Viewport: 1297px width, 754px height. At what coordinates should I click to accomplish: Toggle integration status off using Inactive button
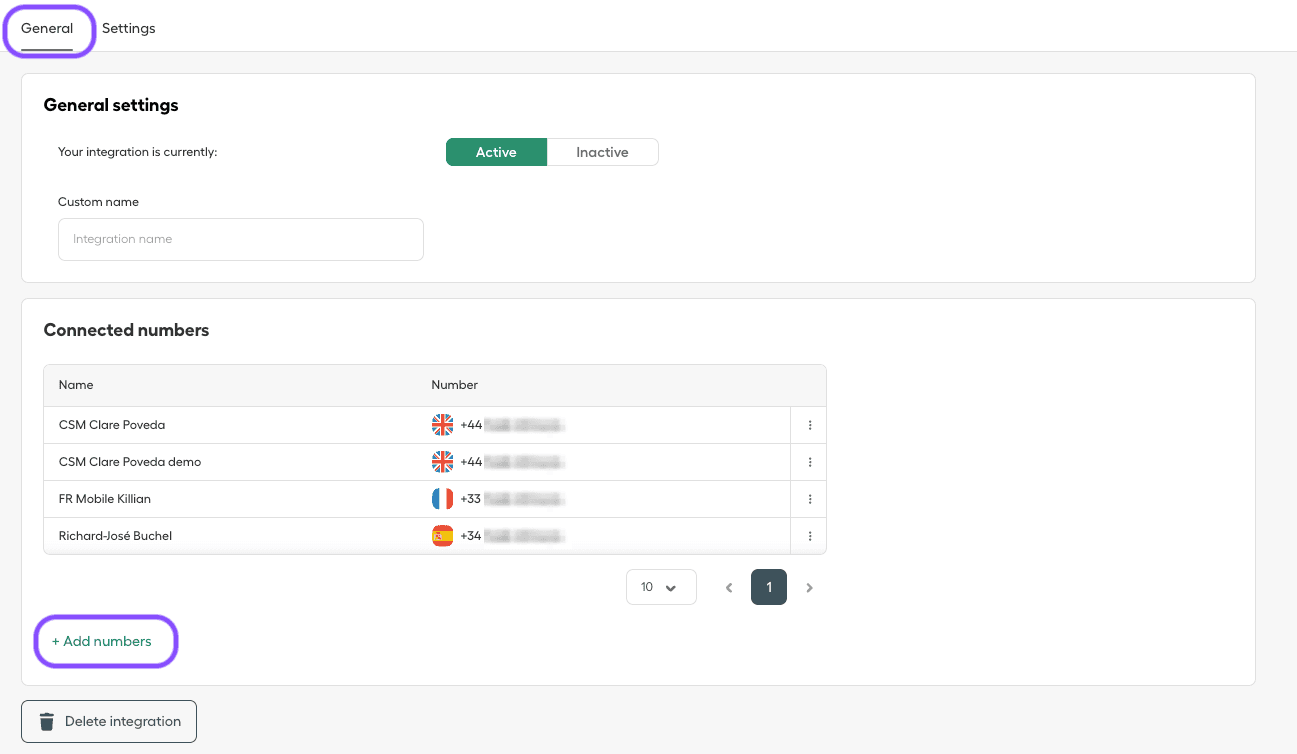(x=602, y=151)
